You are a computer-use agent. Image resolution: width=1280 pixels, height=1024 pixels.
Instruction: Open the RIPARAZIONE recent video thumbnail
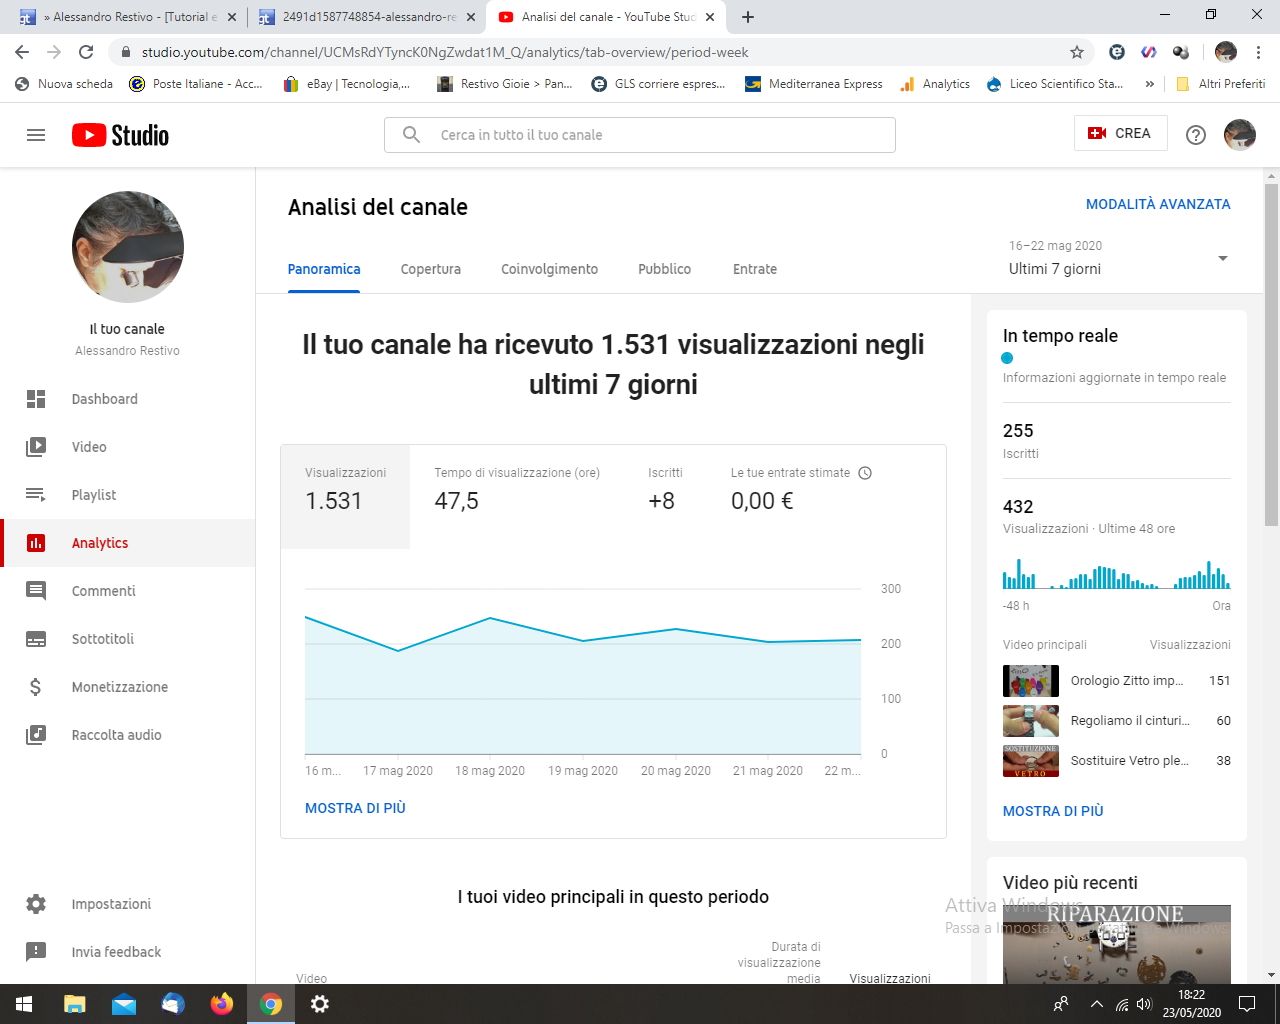click(x=1117, y=944)
